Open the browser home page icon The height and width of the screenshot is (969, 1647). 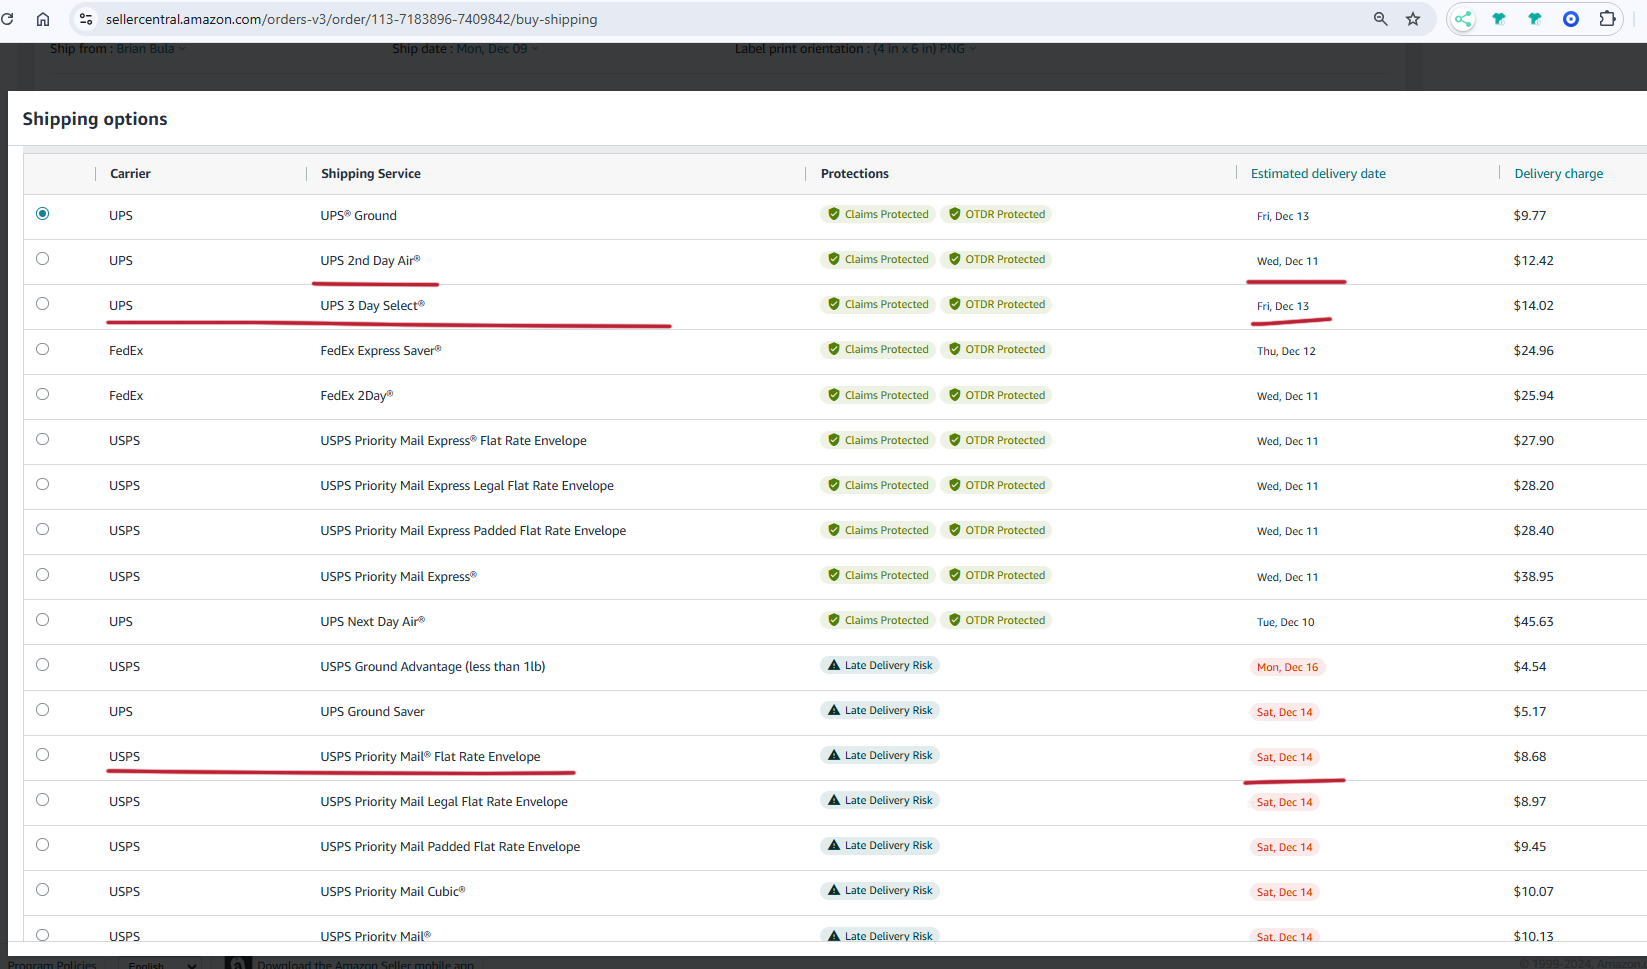click(x=43, y=19)
